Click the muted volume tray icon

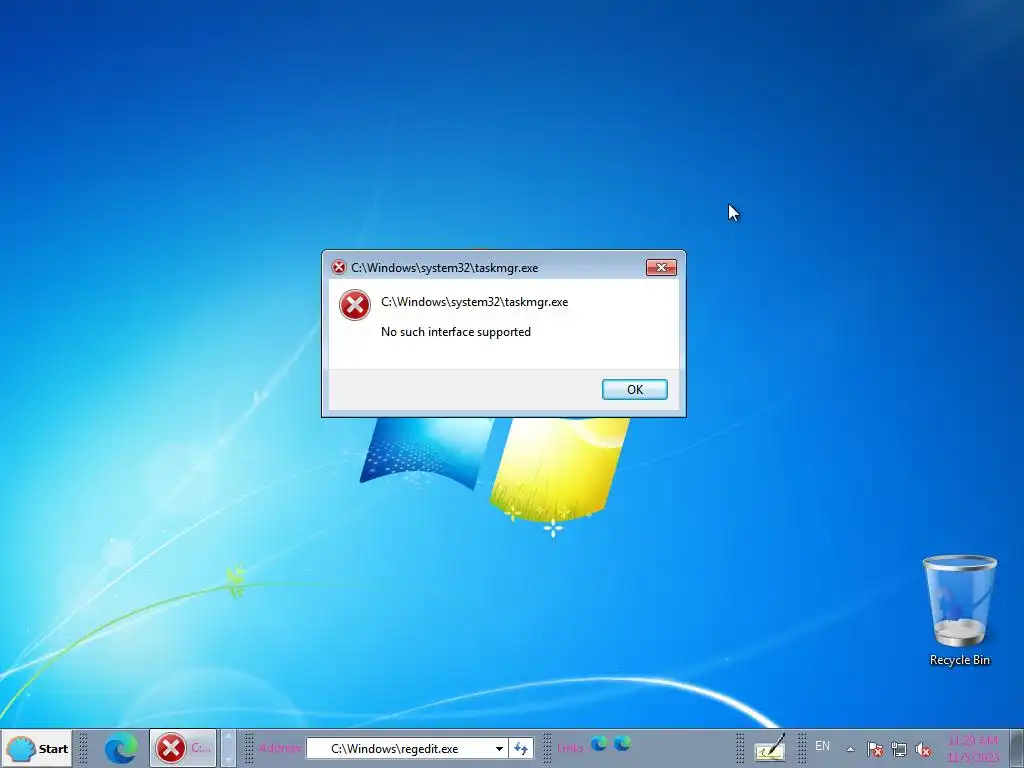coord(923,749)
